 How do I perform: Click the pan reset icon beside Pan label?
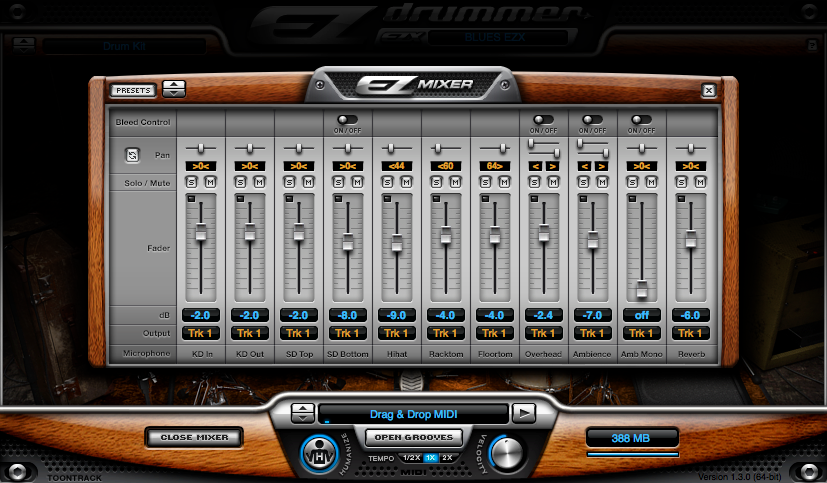(132, 155)
